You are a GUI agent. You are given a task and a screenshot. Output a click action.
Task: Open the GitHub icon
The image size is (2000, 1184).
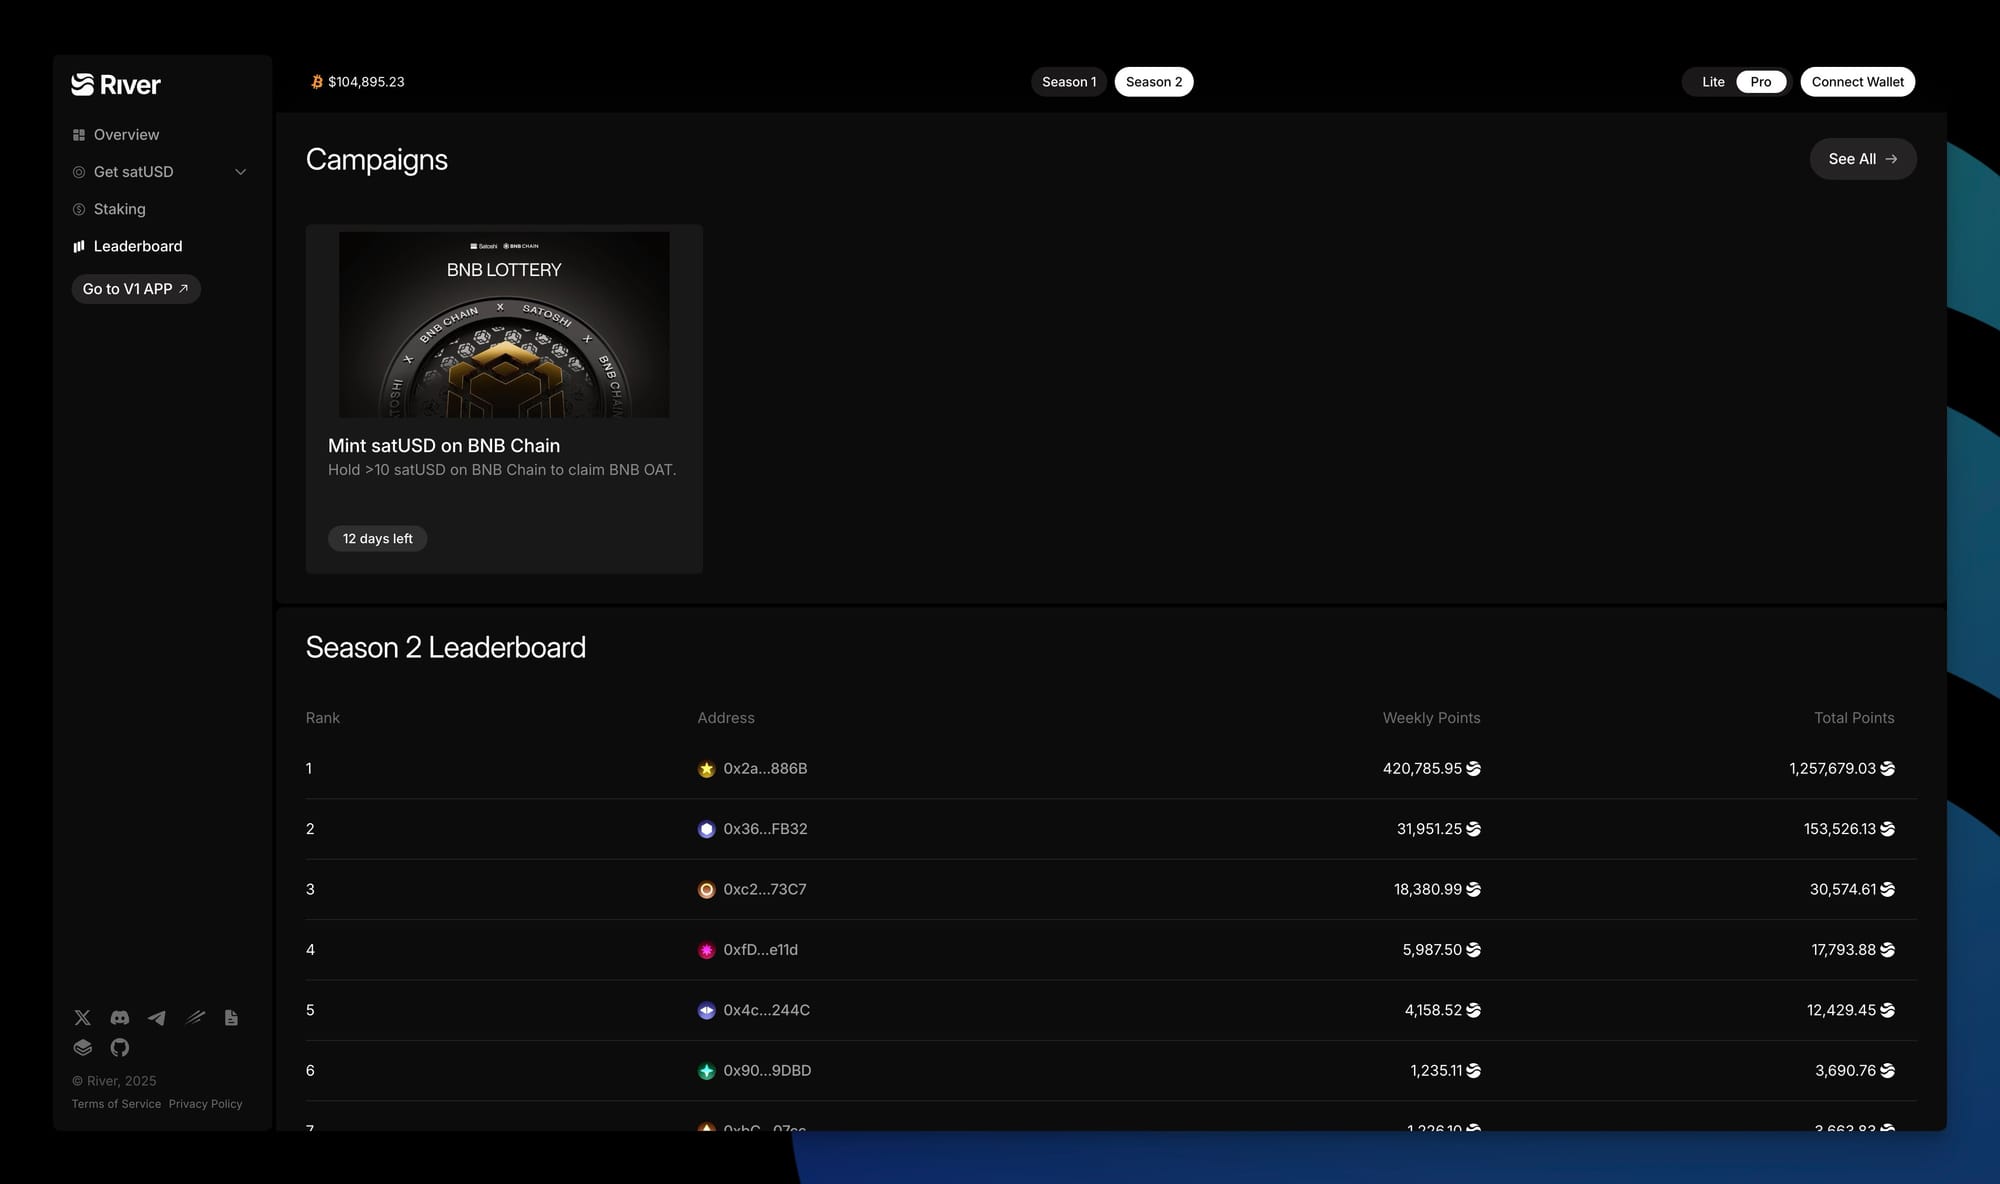click(120, 1047)
